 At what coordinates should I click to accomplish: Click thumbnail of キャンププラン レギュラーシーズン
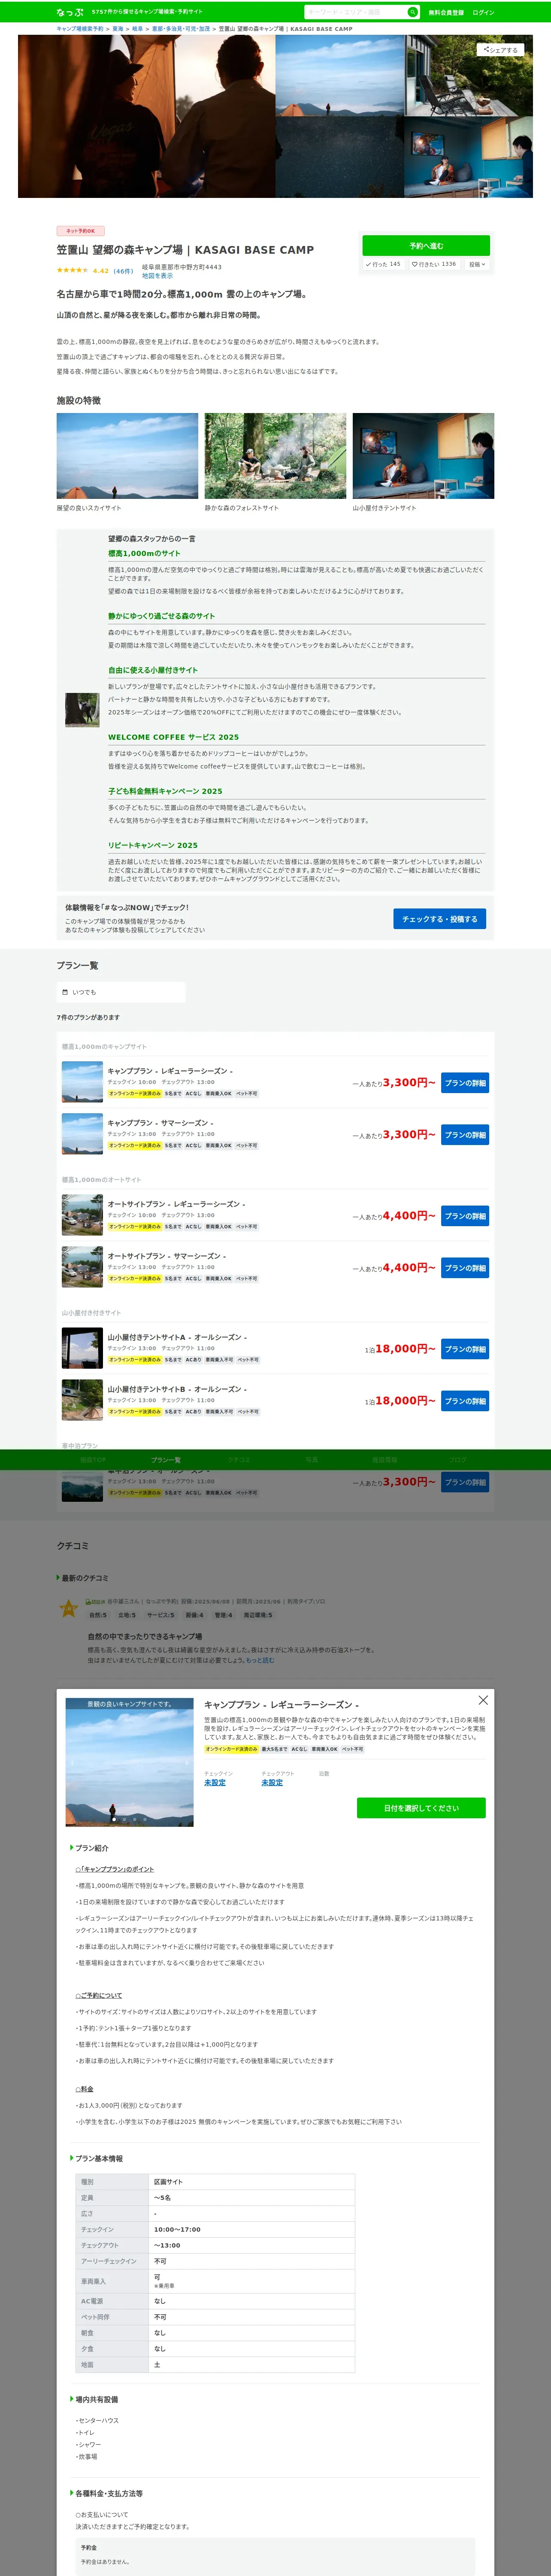tap(82, 1082)
